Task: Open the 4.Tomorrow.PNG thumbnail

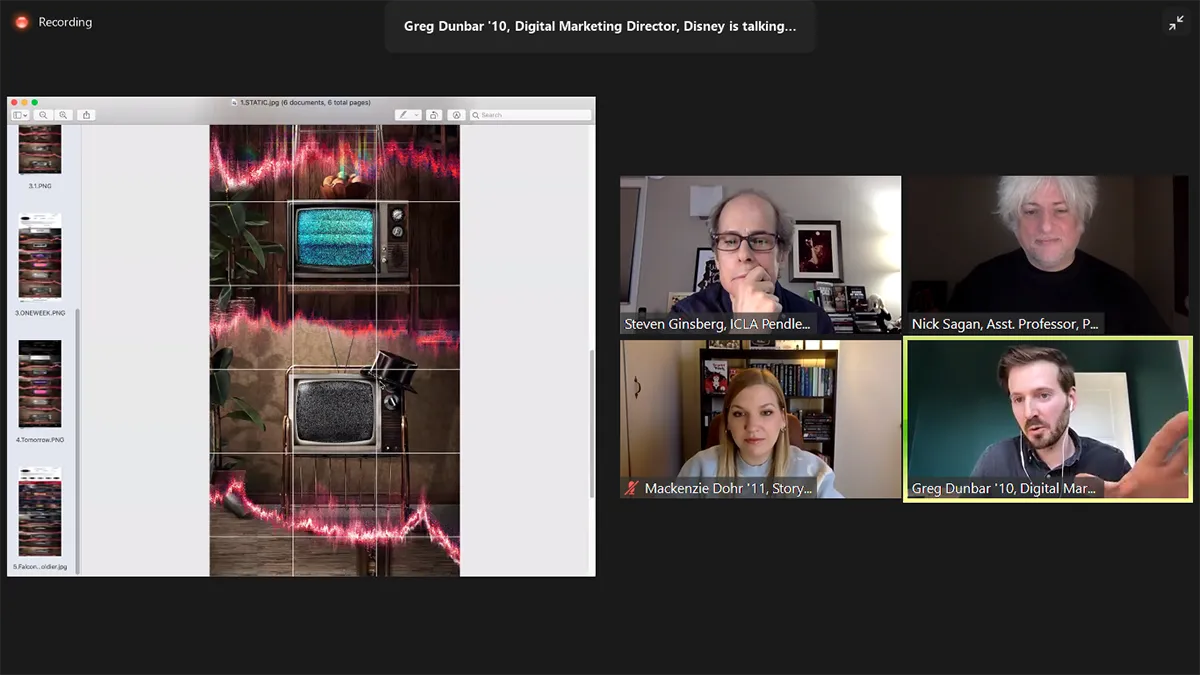Action: [x=38, y=385]
